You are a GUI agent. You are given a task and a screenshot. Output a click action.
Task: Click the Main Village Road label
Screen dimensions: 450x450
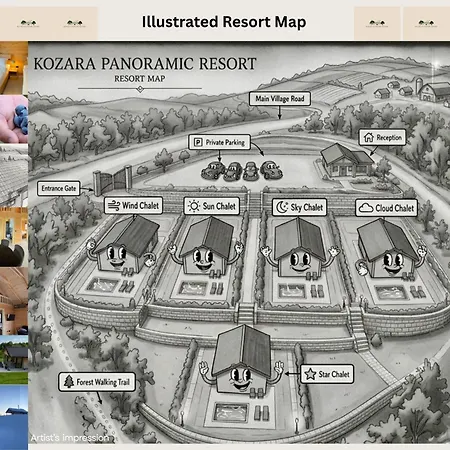(x=280, y=99)
